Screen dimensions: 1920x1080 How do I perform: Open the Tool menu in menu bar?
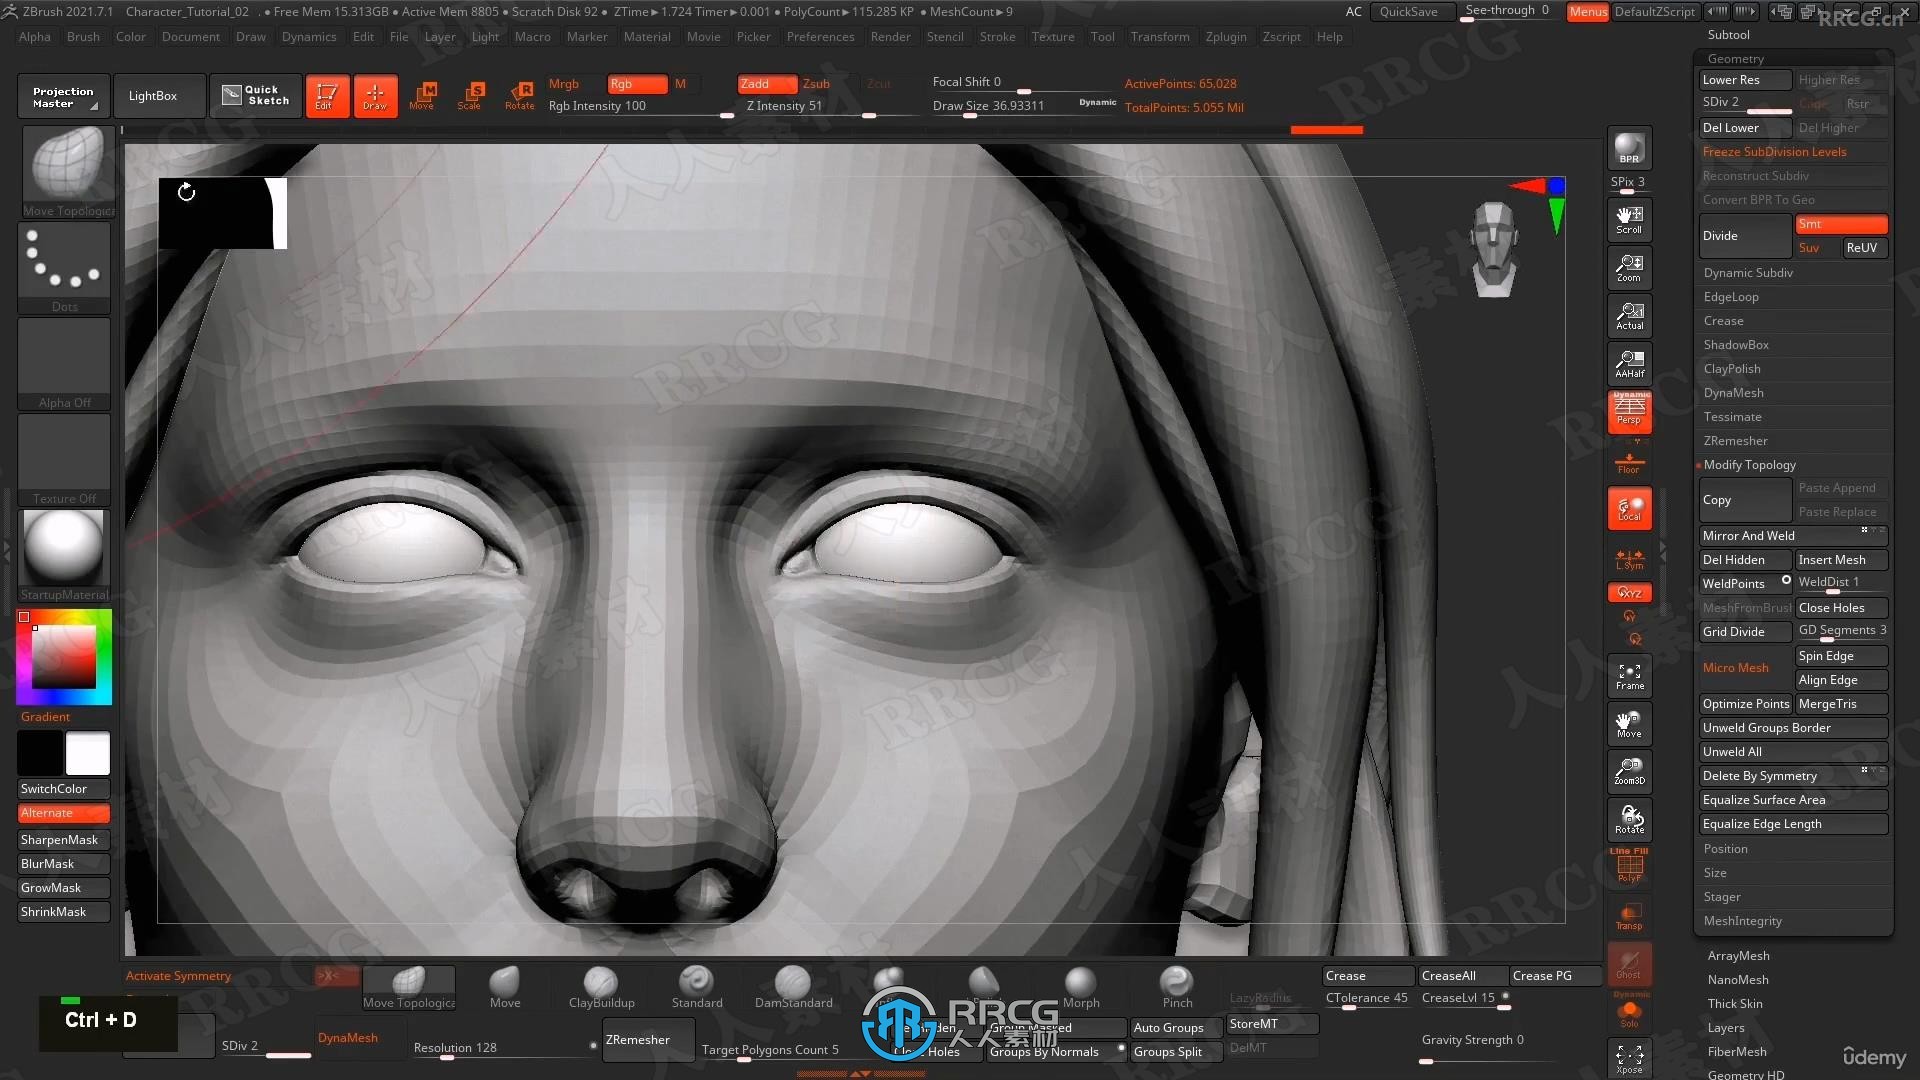point(1102,36)
